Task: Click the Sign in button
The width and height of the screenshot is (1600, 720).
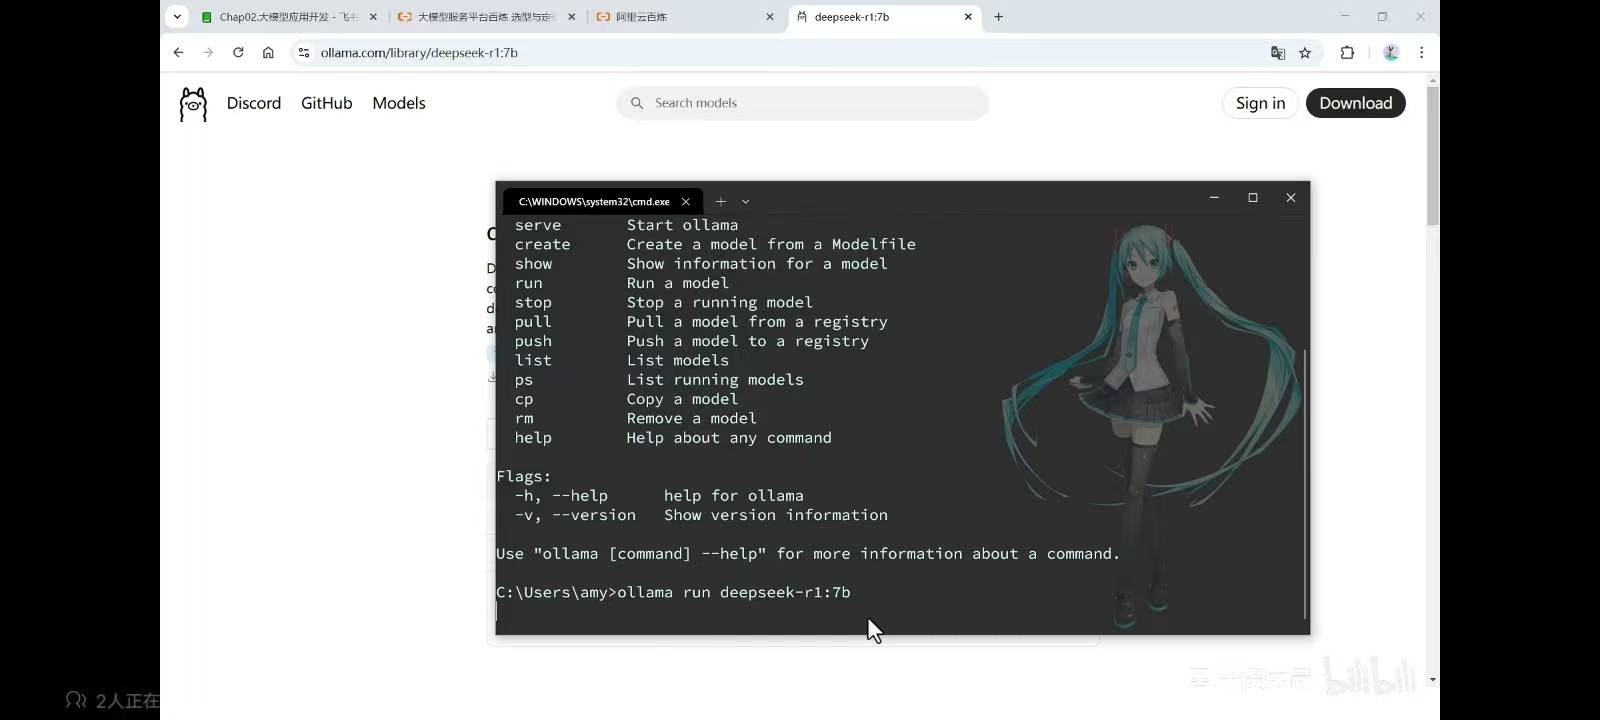Action: [x=1260, y=103]
